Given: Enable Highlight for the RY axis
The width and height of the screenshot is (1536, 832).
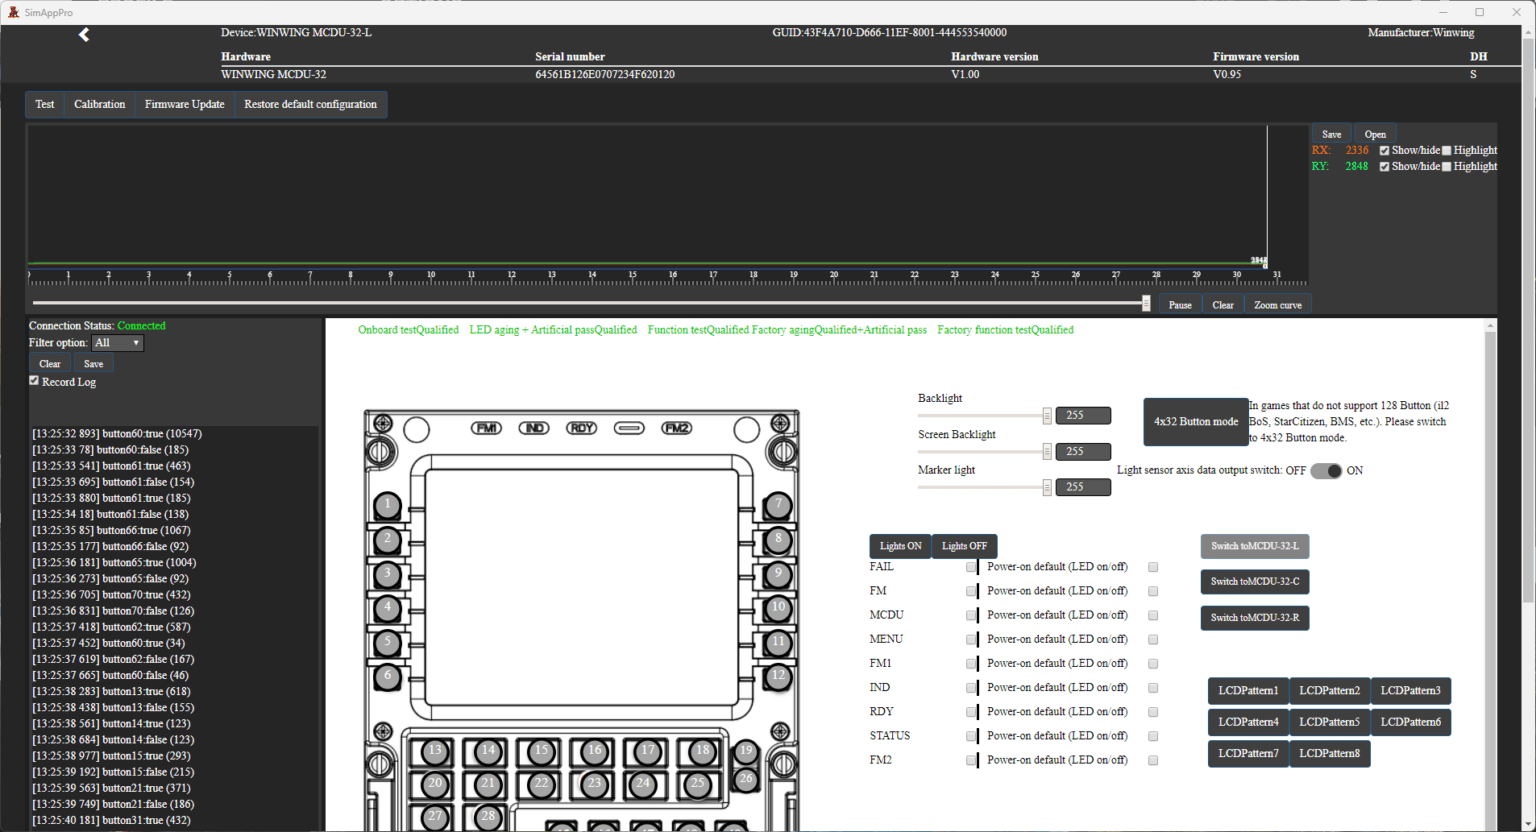Looking at the screenshot, I should pos(1446,167).
